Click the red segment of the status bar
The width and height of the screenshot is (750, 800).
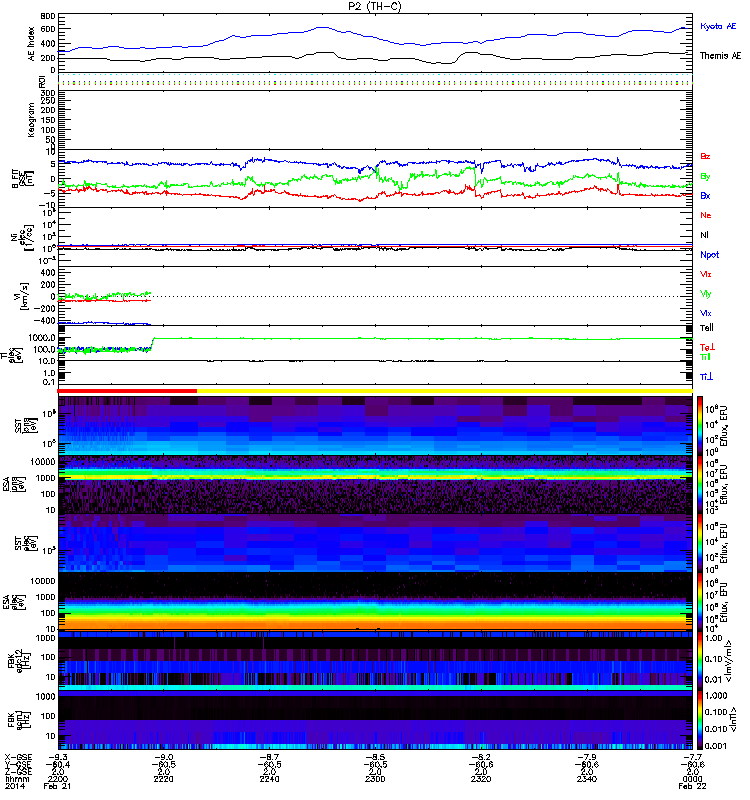point(127,391)
